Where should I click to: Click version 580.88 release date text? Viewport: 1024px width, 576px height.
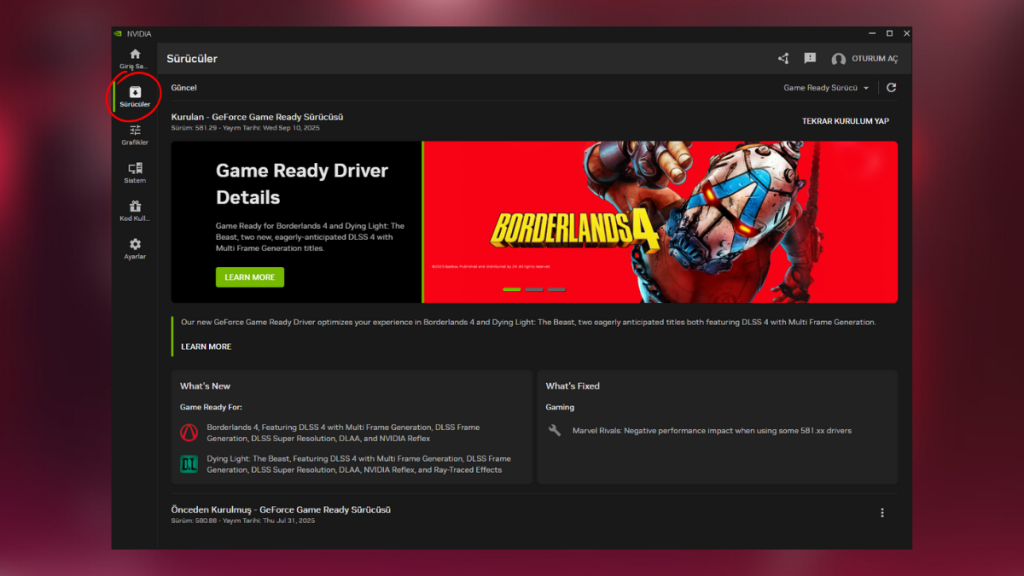click(x=243, y=520)
